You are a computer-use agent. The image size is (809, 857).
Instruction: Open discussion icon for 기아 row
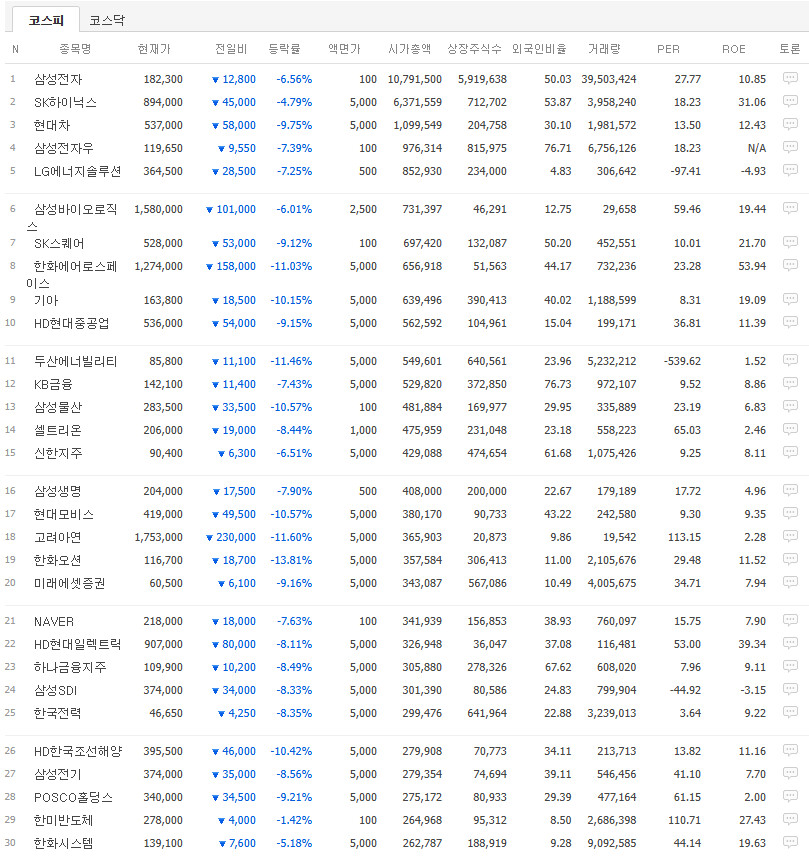[790, 299]
